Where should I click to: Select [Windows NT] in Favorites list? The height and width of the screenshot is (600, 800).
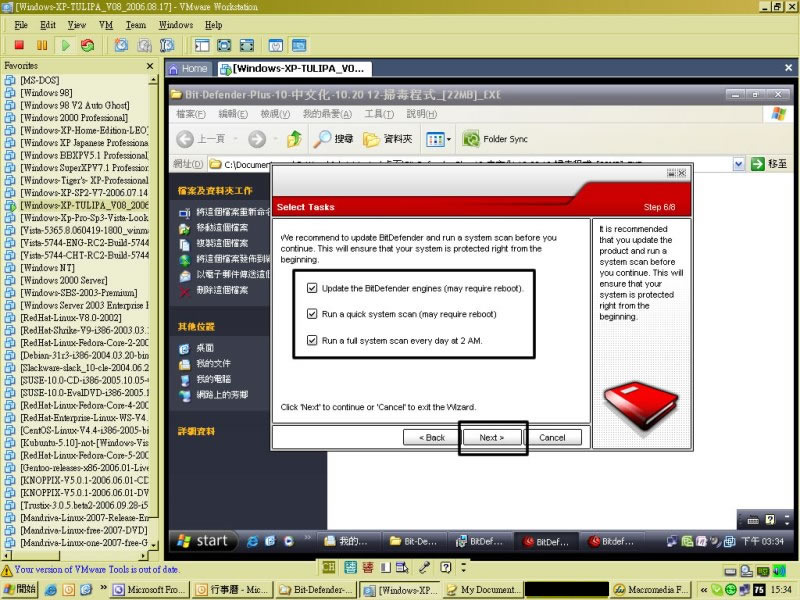47,268
